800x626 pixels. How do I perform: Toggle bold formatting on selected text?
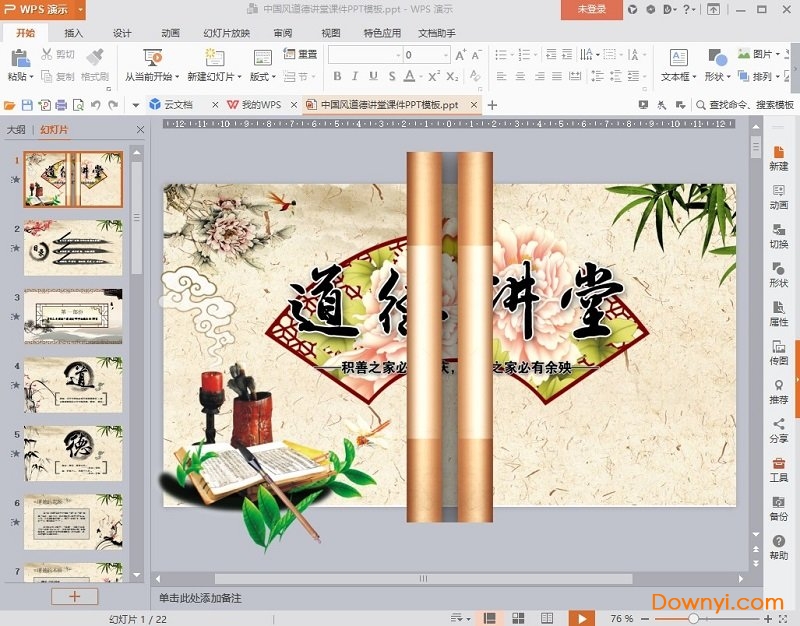point(339,75)
